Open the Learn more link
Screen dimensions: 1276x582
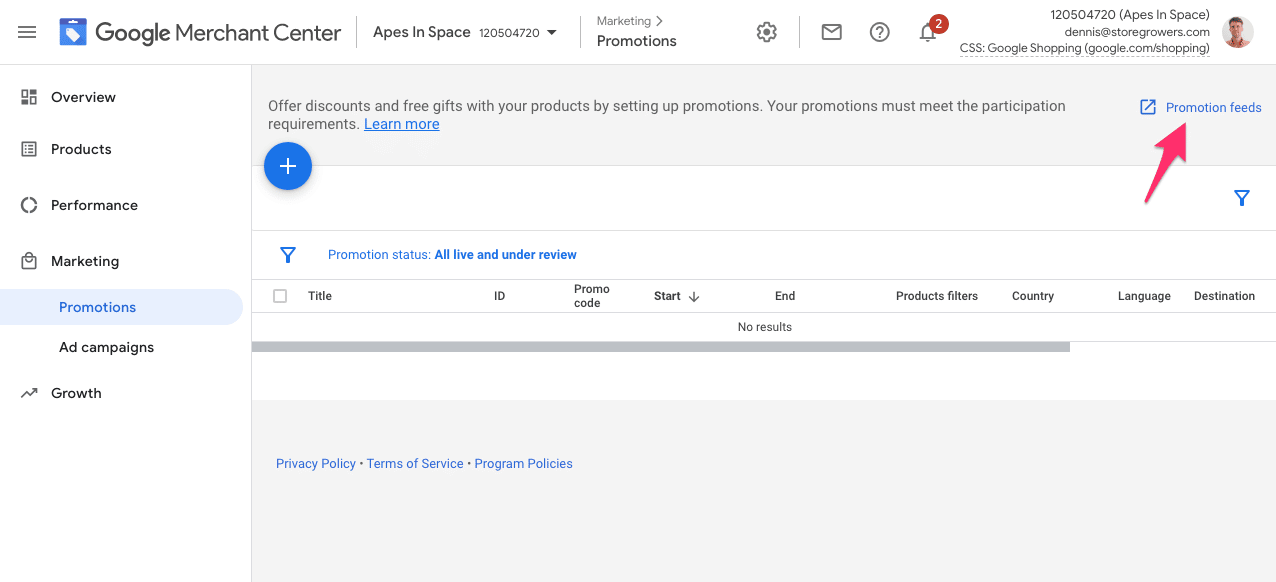click(402, 124)
